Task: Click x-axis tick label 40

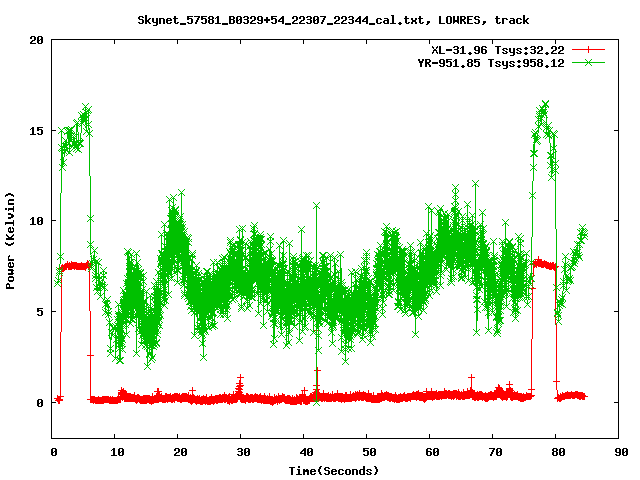Action: click(x=306, y=452)
